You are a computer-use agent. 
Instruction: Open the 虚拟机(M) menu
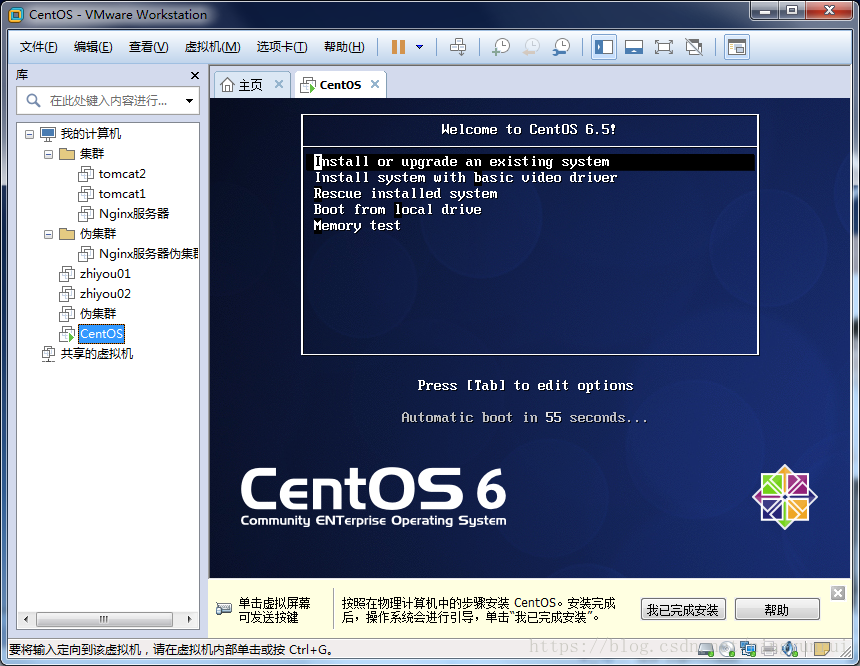point(212,47)
